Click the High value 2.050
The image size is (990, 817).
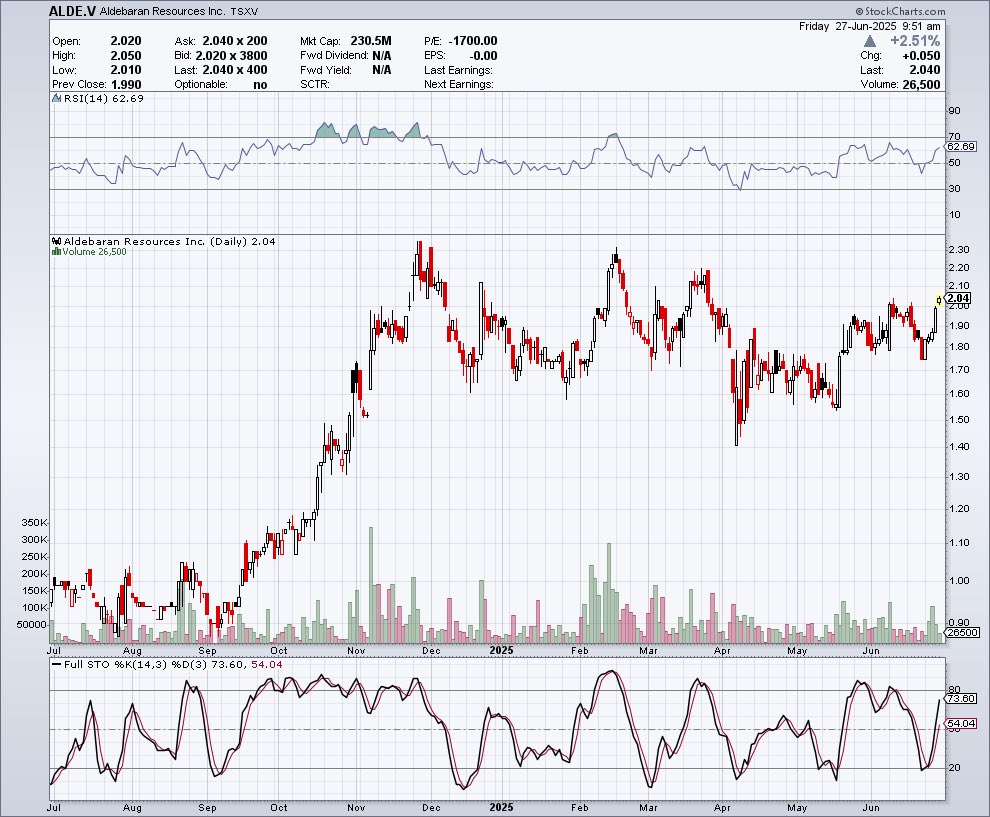tap(126, 56)
